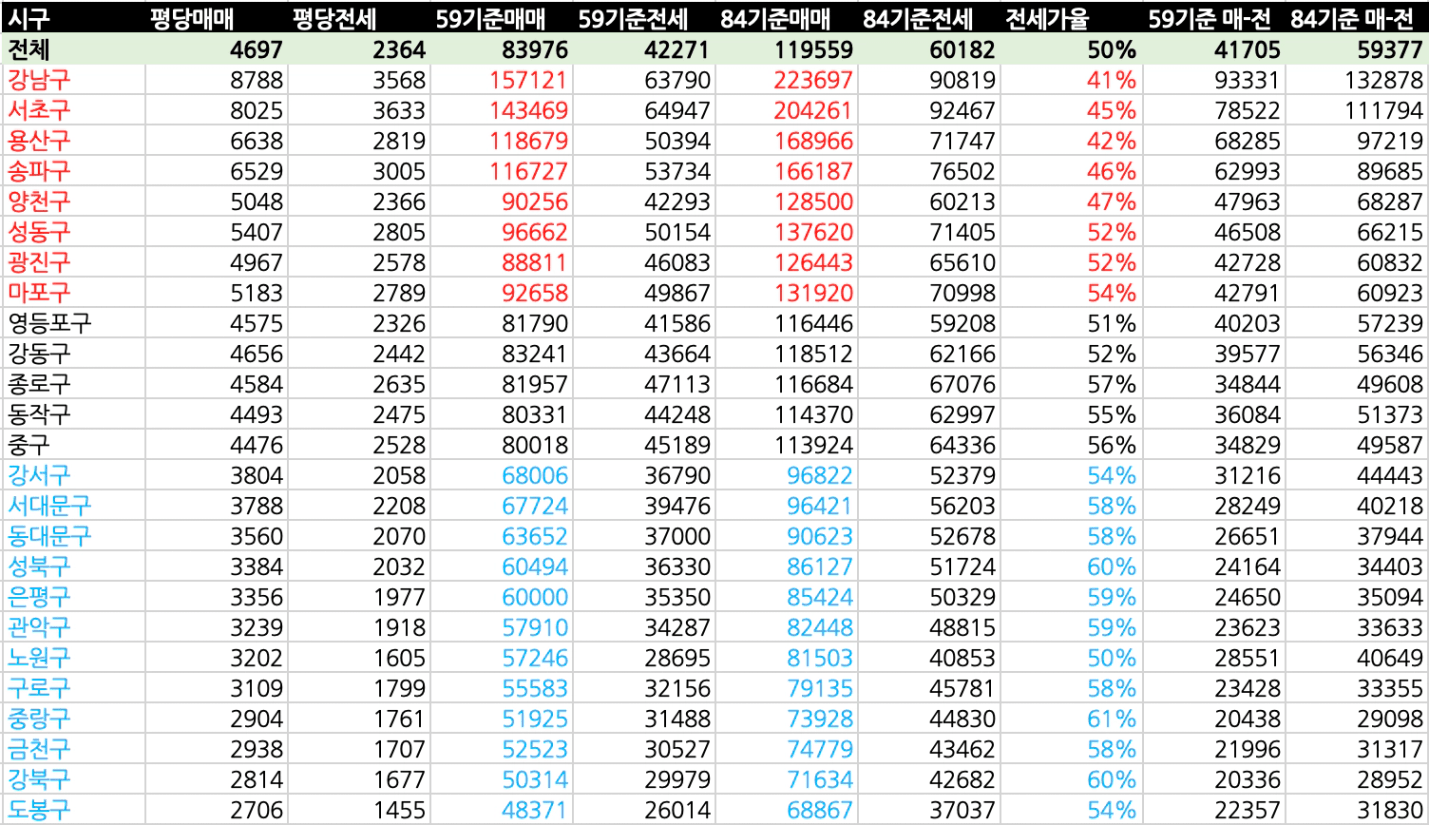
Task: Select the value 119559 in 전체 row
Action: pos(815,49)
